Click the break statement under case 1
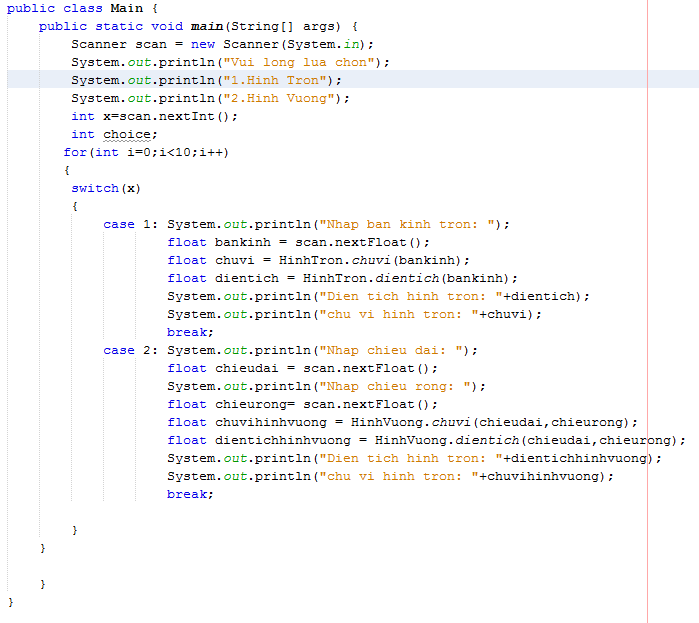The height and width of the screenshot is (623, 699). (x=188, y=332)
